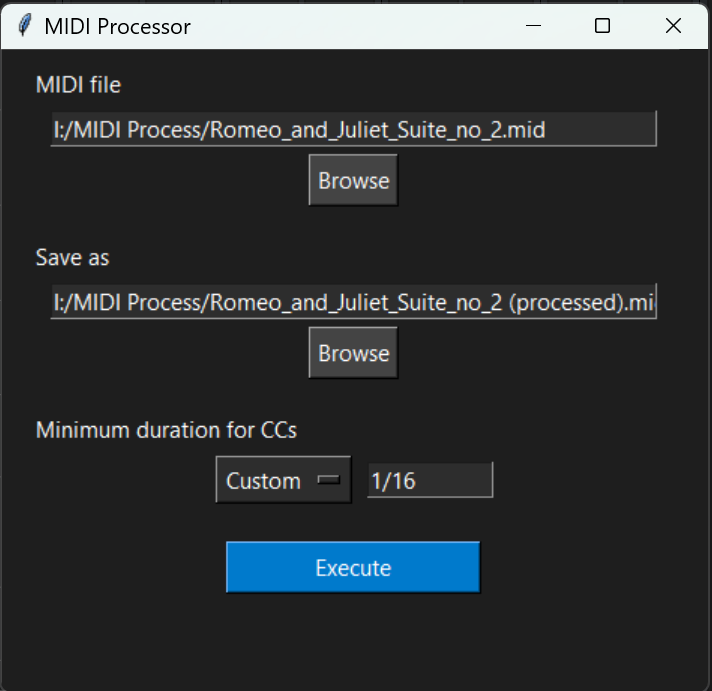Click the word "Custom" in the option menu

point(263,481)
